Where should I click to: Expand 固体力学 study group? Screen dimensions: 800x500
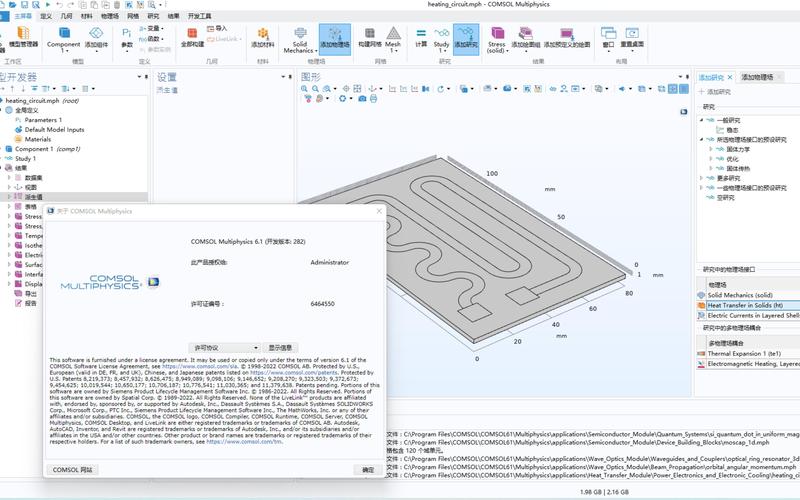click(711, 149)
